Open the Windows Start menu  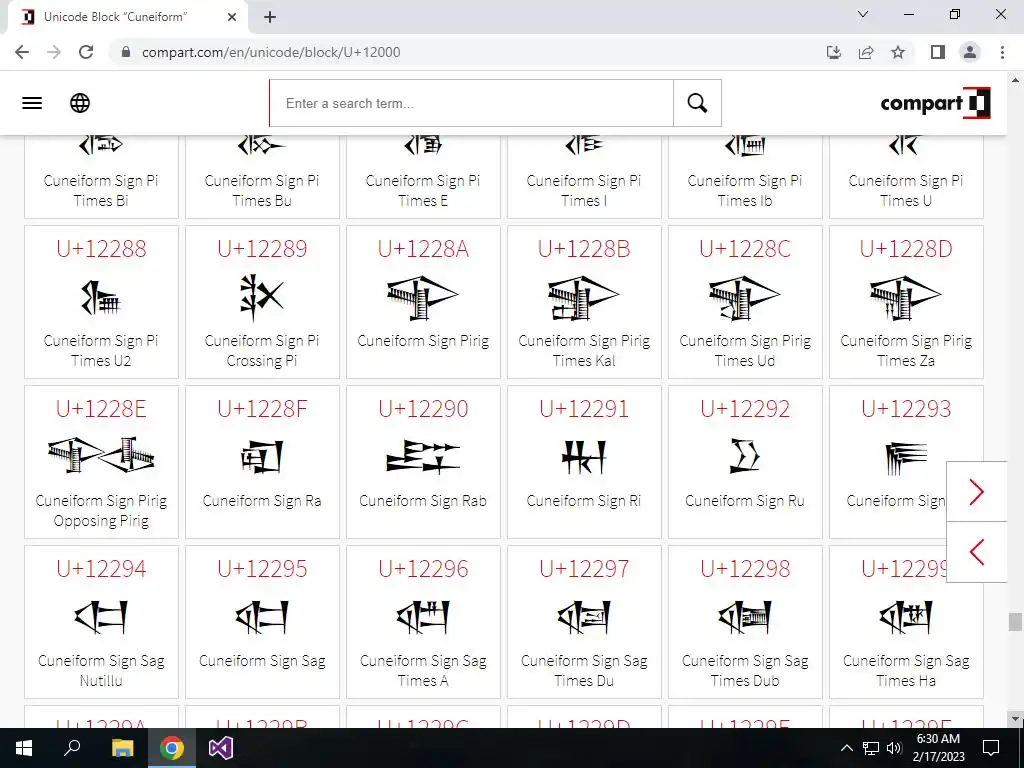pyautogui.click(x=24, y=748)
